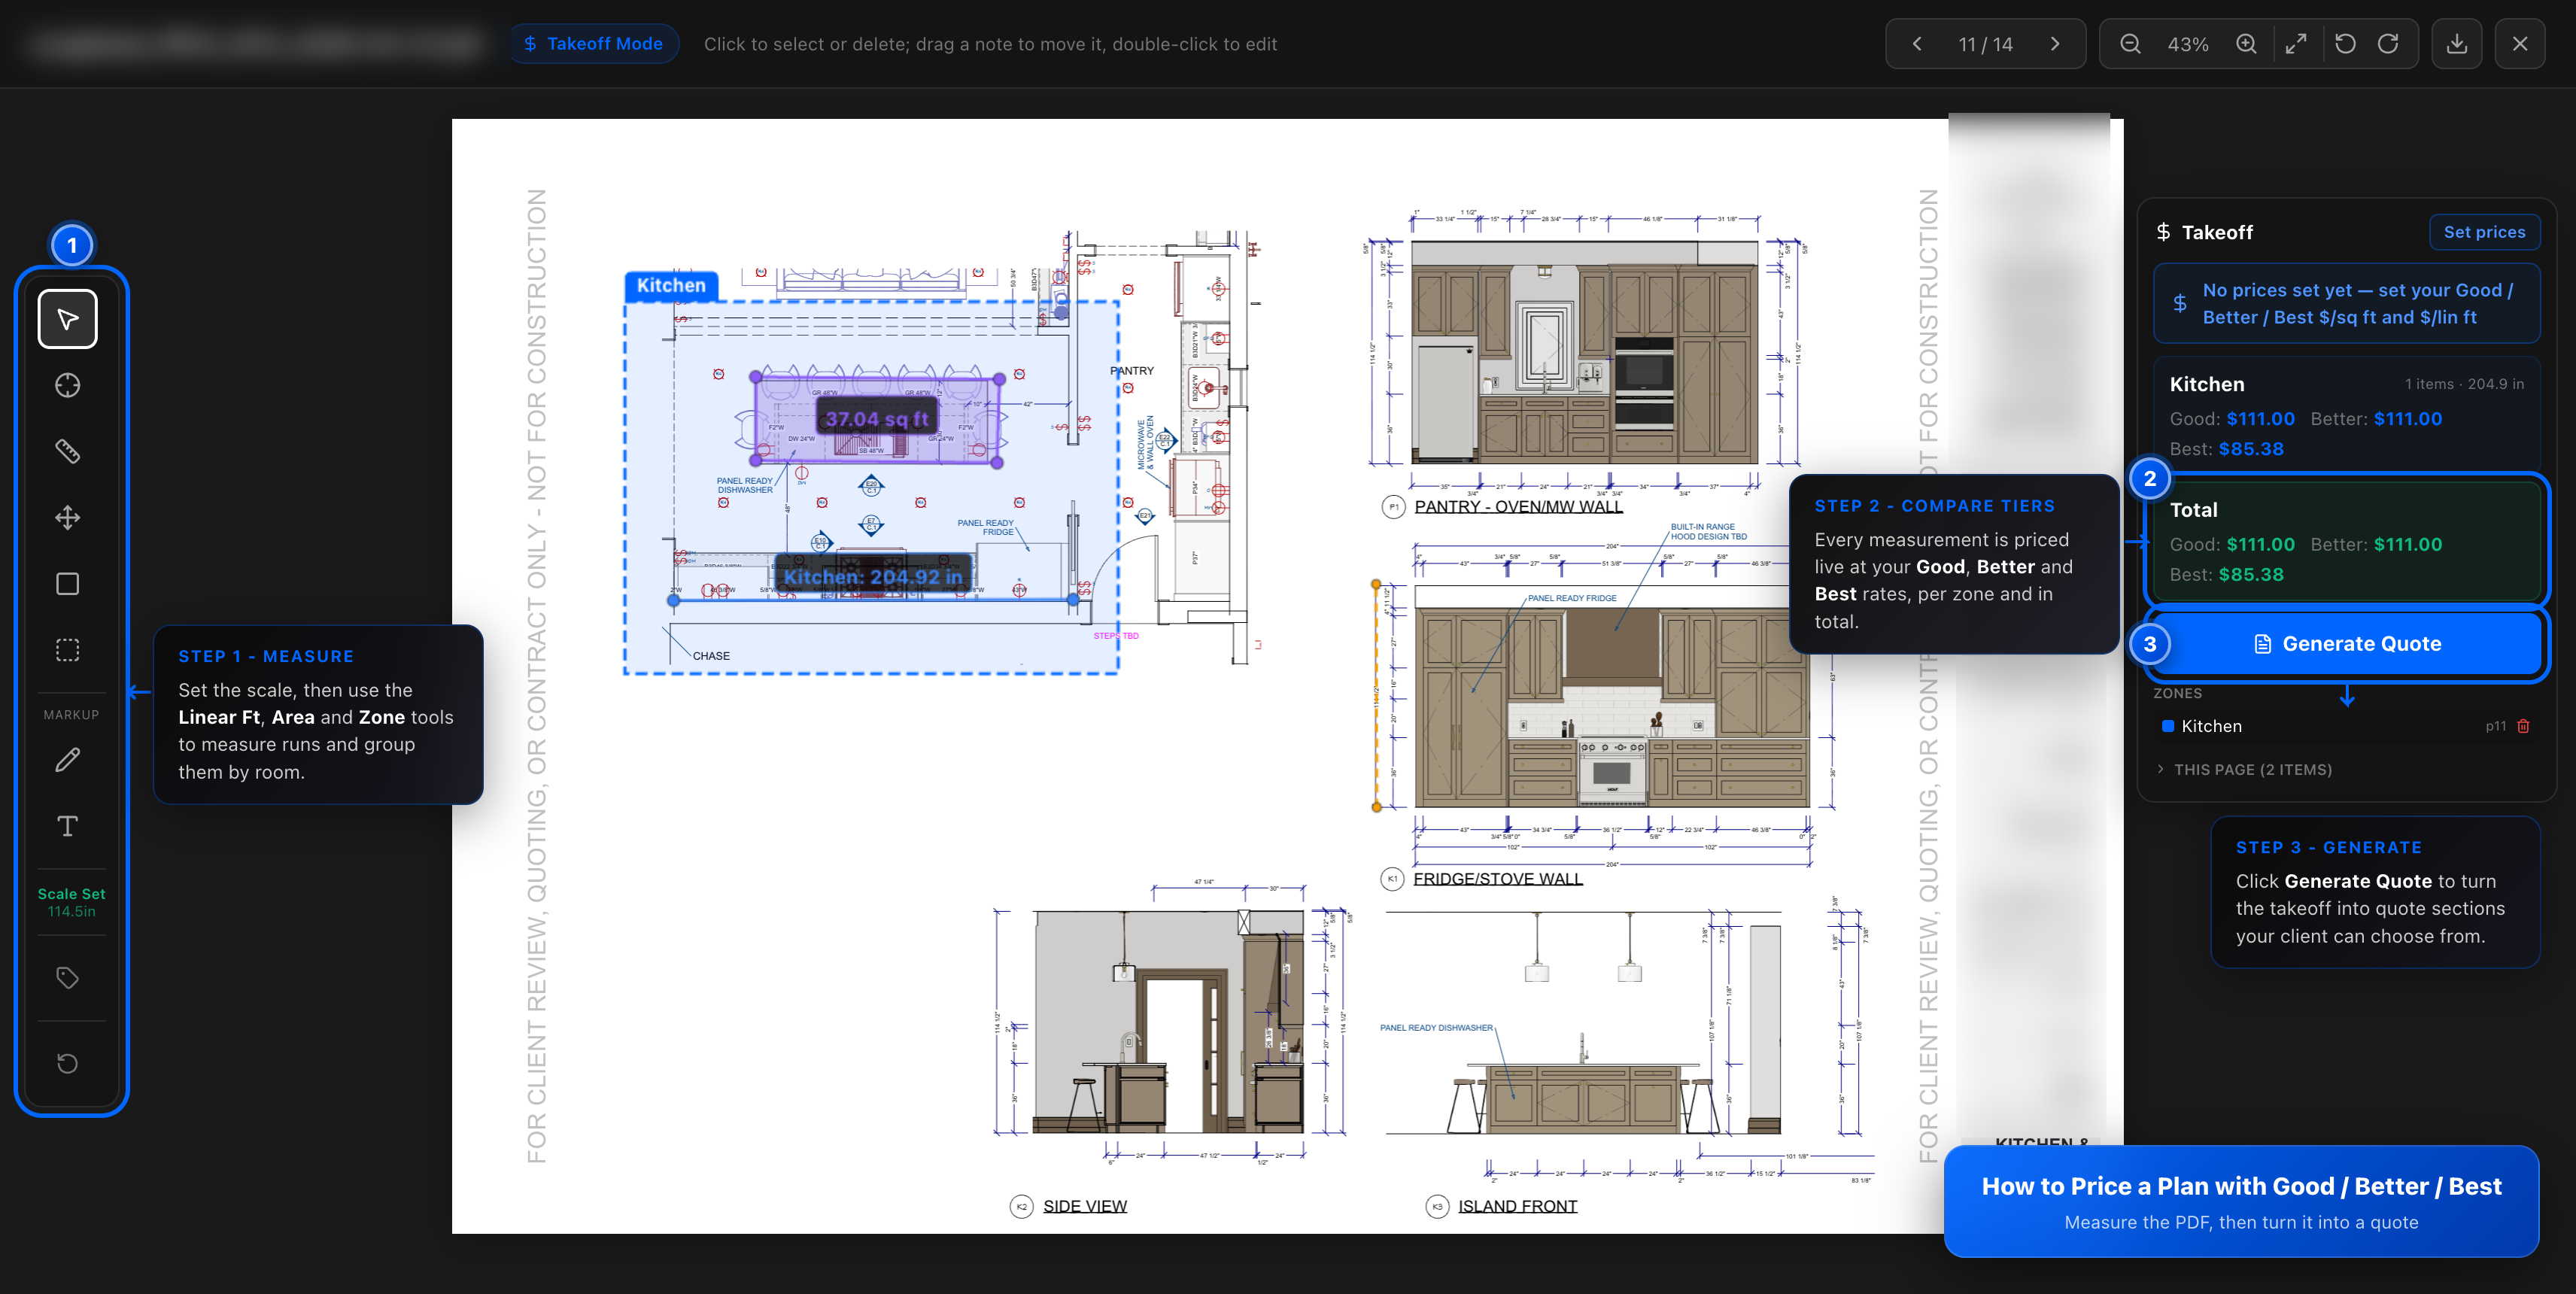Pick the dashed Zone selection tool
2576x1294 pixels.
pyautogui.click(x=68, y=650)
